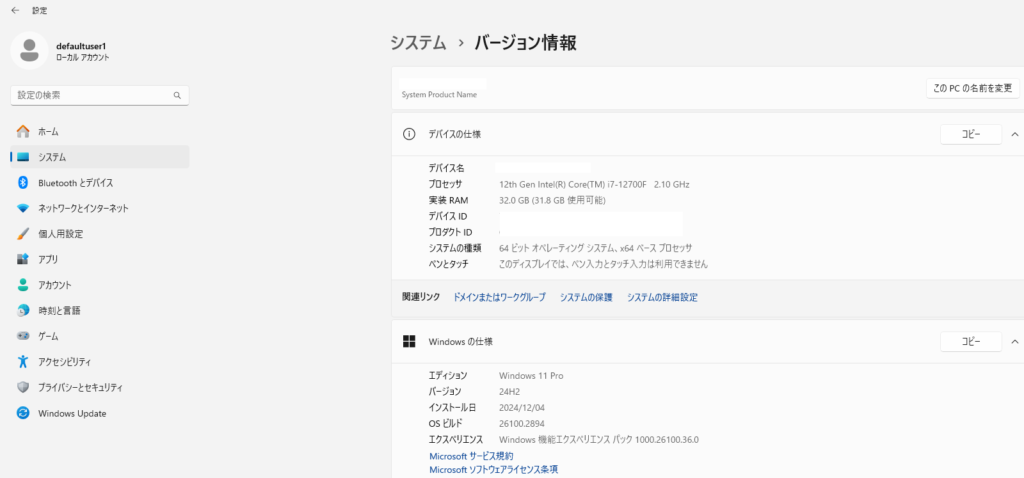Click the 個人用設定 paintbrush icon
Image resolution: width=1024 pixels, height=478 pixels.
click(23, 234)
